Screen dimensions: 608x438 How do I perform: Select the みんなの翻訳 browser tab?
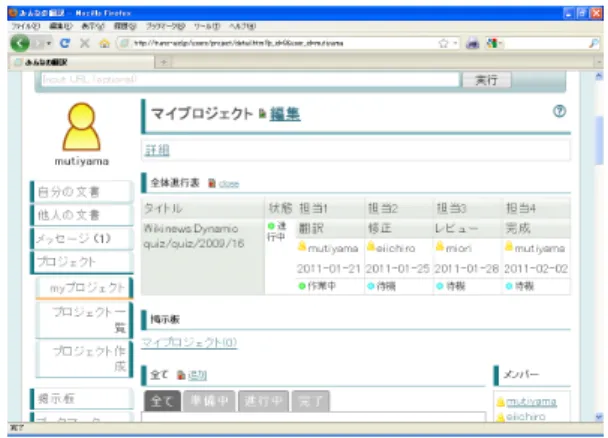click(82, 62)
